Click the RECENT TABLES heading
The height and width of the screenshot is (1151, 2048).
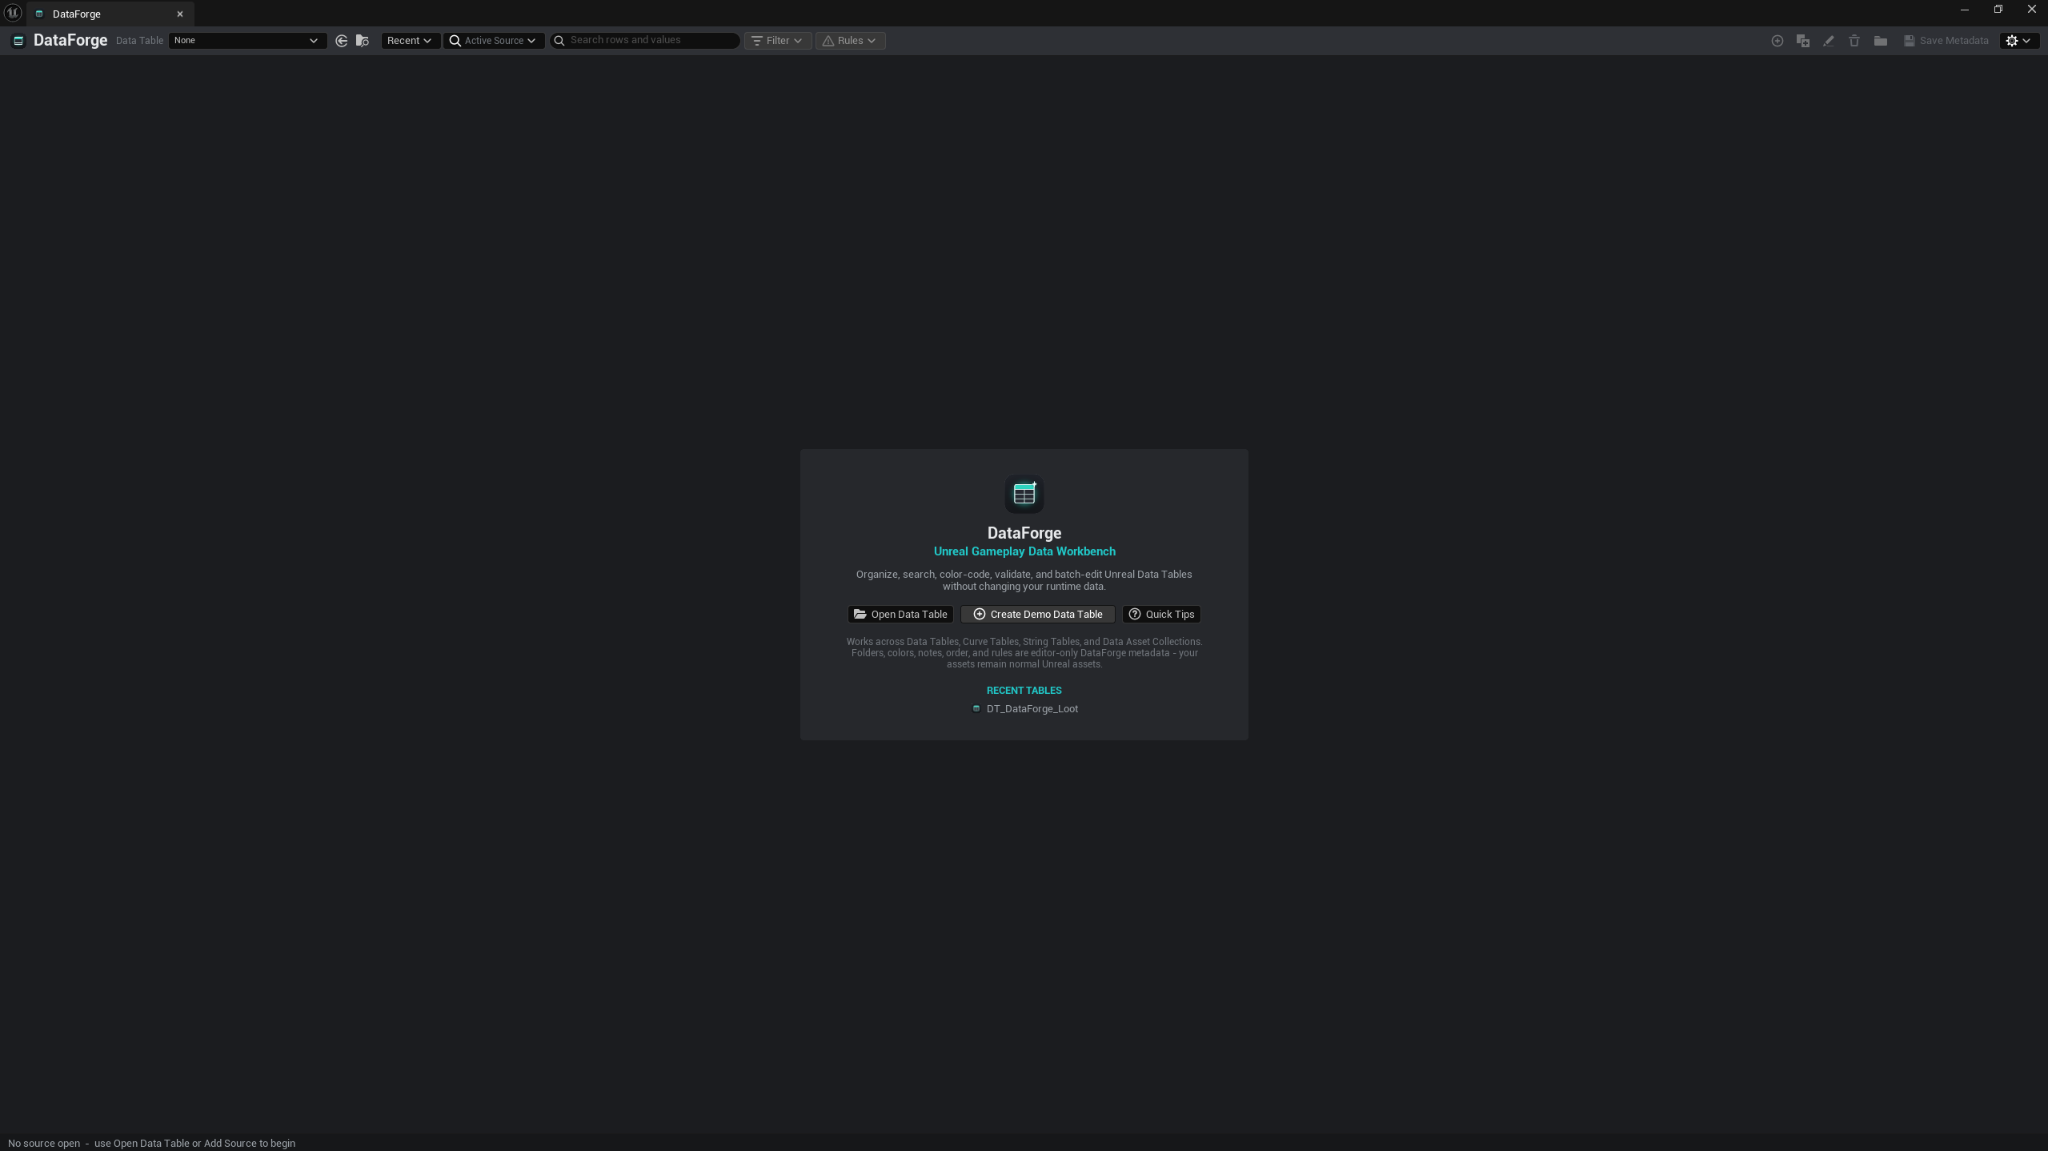[1024, 691]
